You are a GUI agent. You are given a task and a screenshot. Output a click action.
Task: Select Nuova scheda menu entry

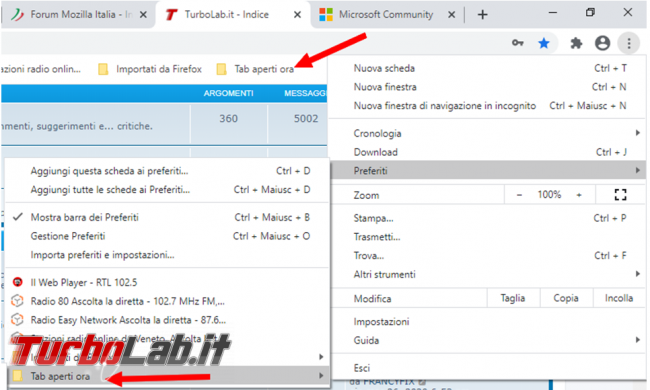point(488,68)
